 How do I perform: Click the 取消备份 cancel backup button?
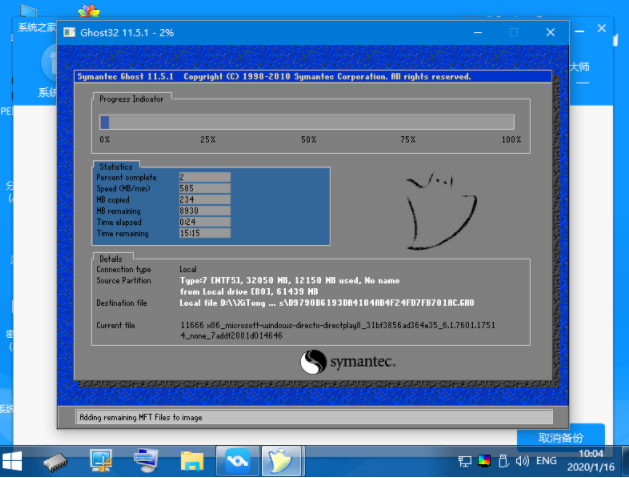[x=573, y=437]
